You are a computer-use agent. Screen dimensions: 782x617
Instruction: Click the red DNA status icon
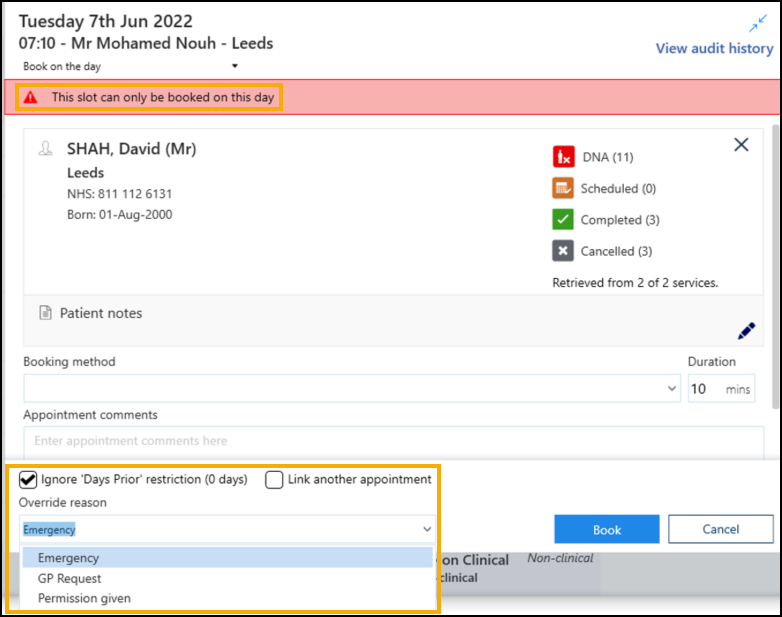pyautogui.click(x=564, y=157)
